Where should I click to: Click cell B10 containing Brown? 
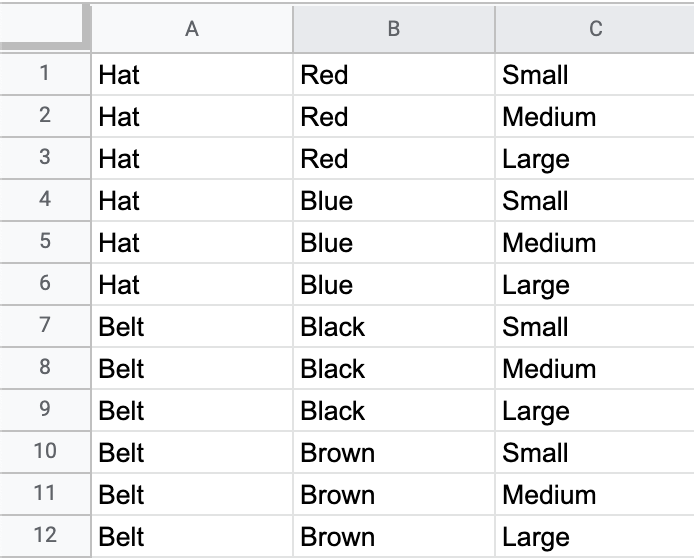point(393,453)
